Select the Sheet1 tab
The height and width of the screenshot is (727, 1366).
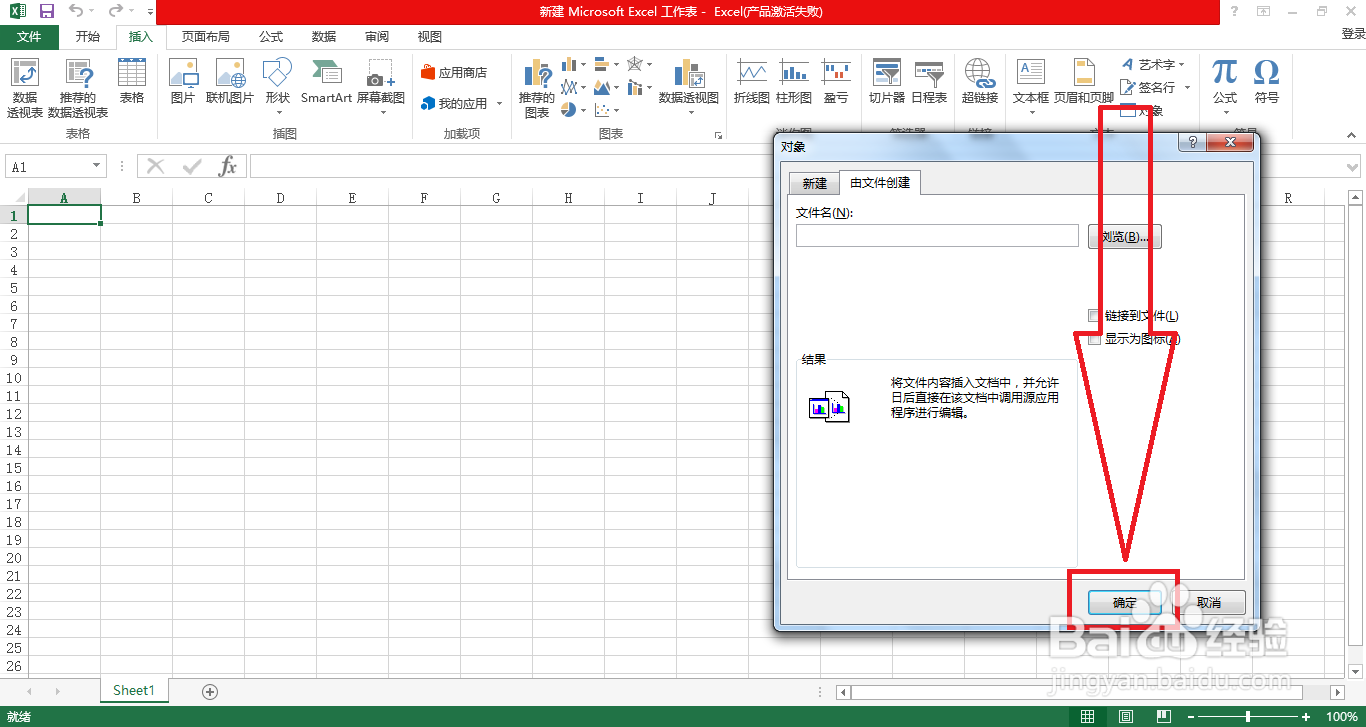pos(134,690)
